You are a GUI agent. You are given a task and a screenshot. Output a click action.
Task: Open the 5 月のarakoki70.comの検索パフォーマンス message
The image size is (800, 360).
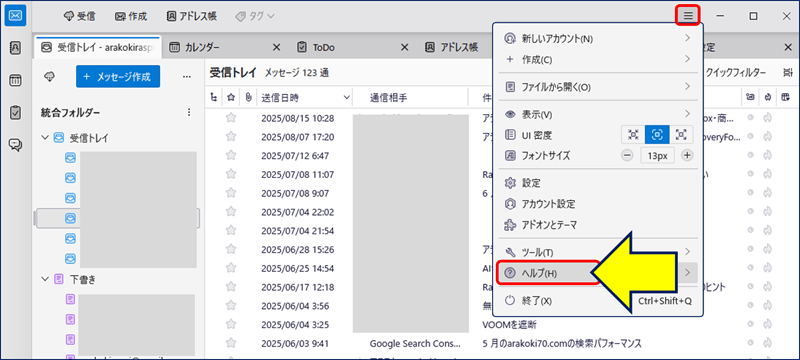click(x=562, y=343)
